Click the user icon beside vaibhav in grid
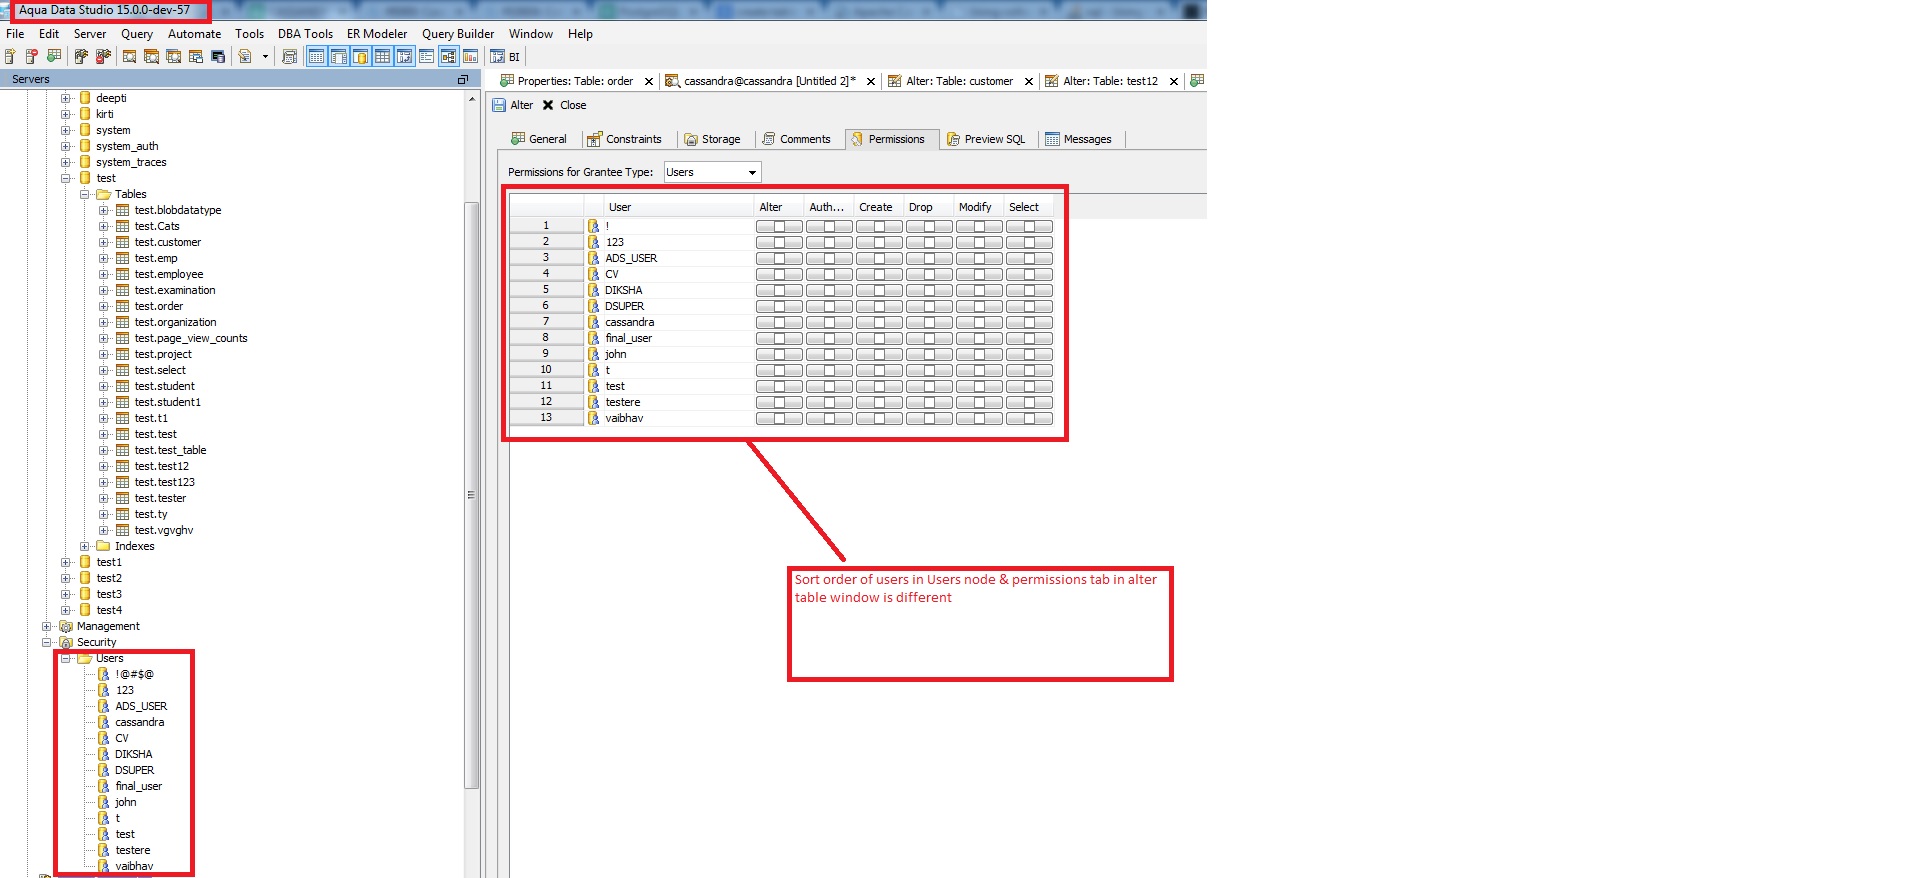 tap(593, 418)
